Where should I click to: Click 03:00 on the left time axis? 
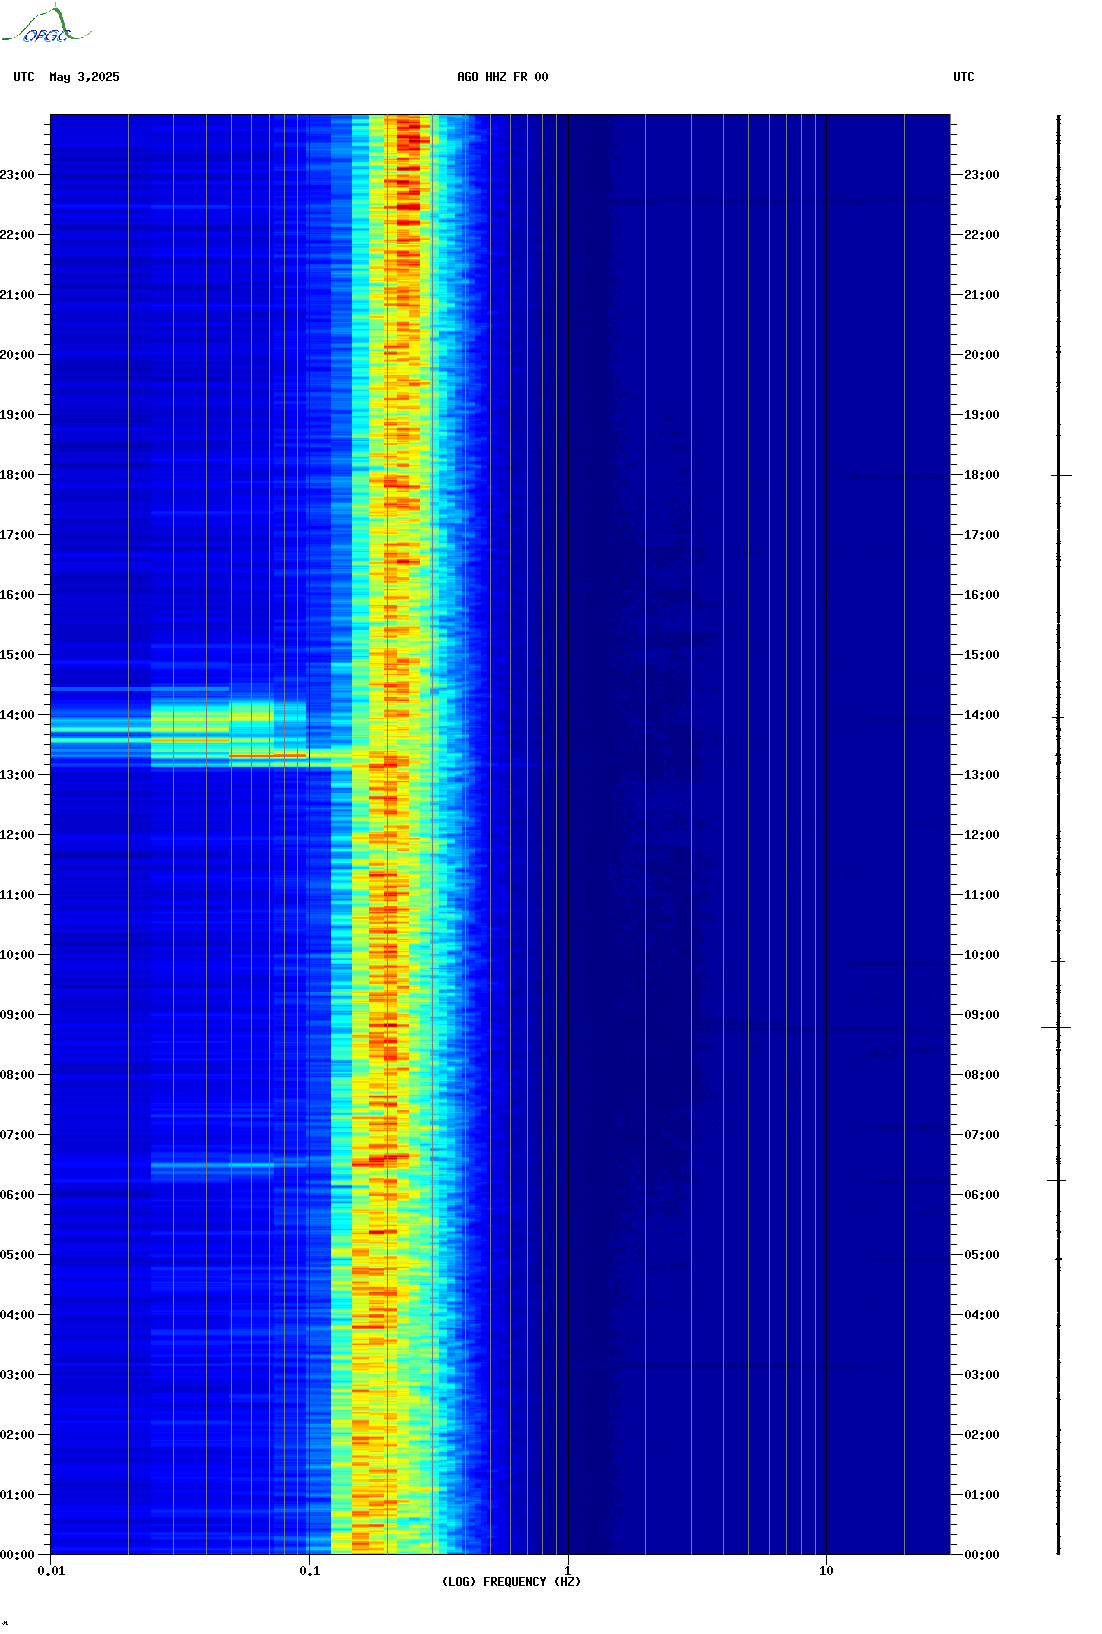[17, 1375]
